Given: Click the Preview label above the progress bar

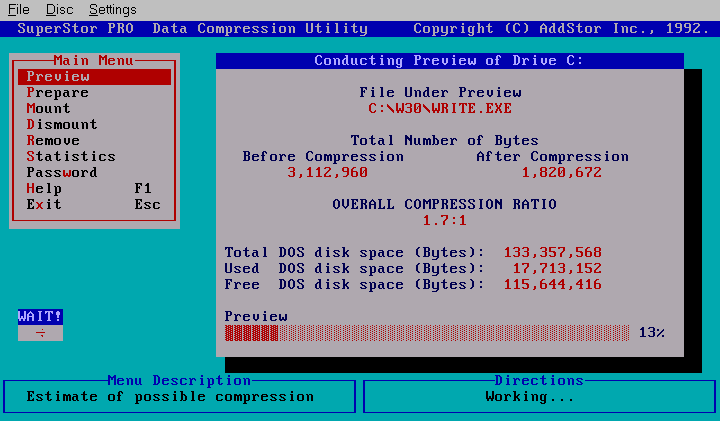Looking at the screenshot, I should [256, 317].
